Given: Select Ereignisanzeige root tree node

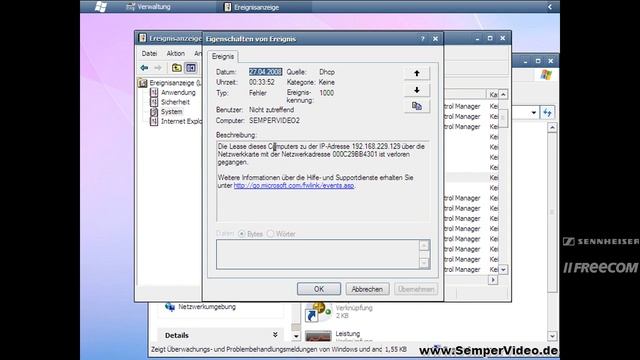Looking at the screenshot, I should click(175, 83).
